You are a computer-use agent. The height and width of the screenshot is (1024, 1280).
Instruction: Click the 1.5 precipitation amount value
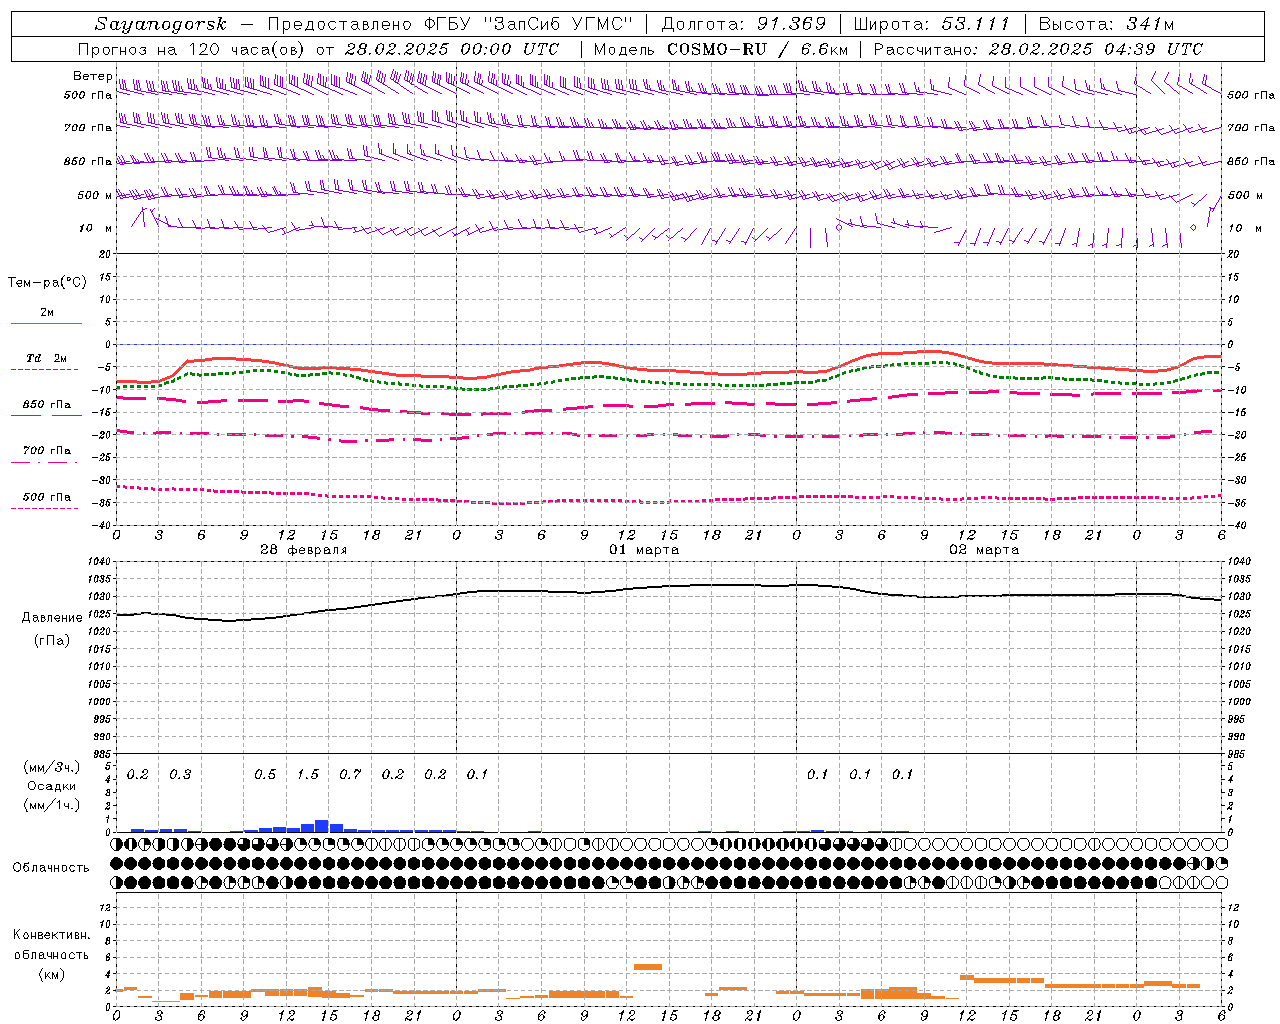coord(308,775)
